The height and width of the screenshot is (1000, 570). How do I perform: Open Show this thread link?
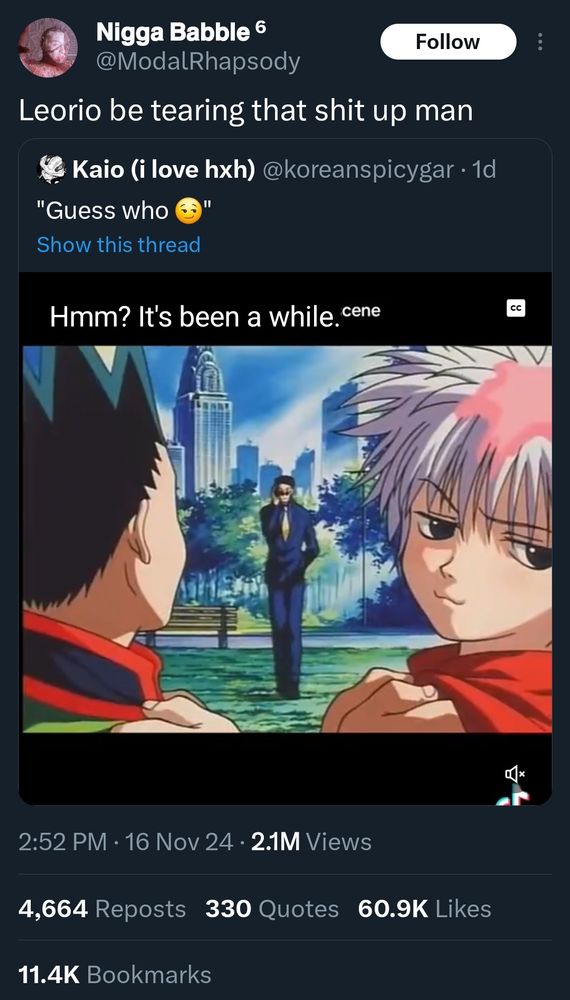(x=119, y=244)
